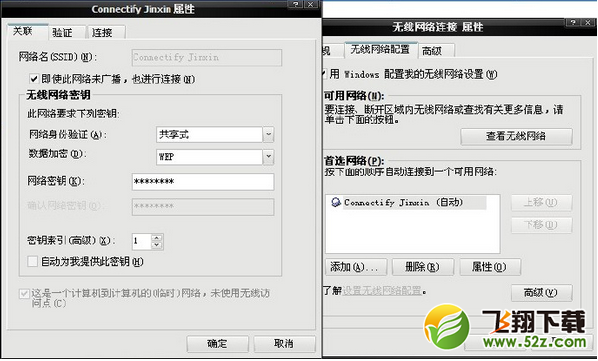Click the 删除 button
The height and width of the screenshot is (361, 598).
(423, 267)
